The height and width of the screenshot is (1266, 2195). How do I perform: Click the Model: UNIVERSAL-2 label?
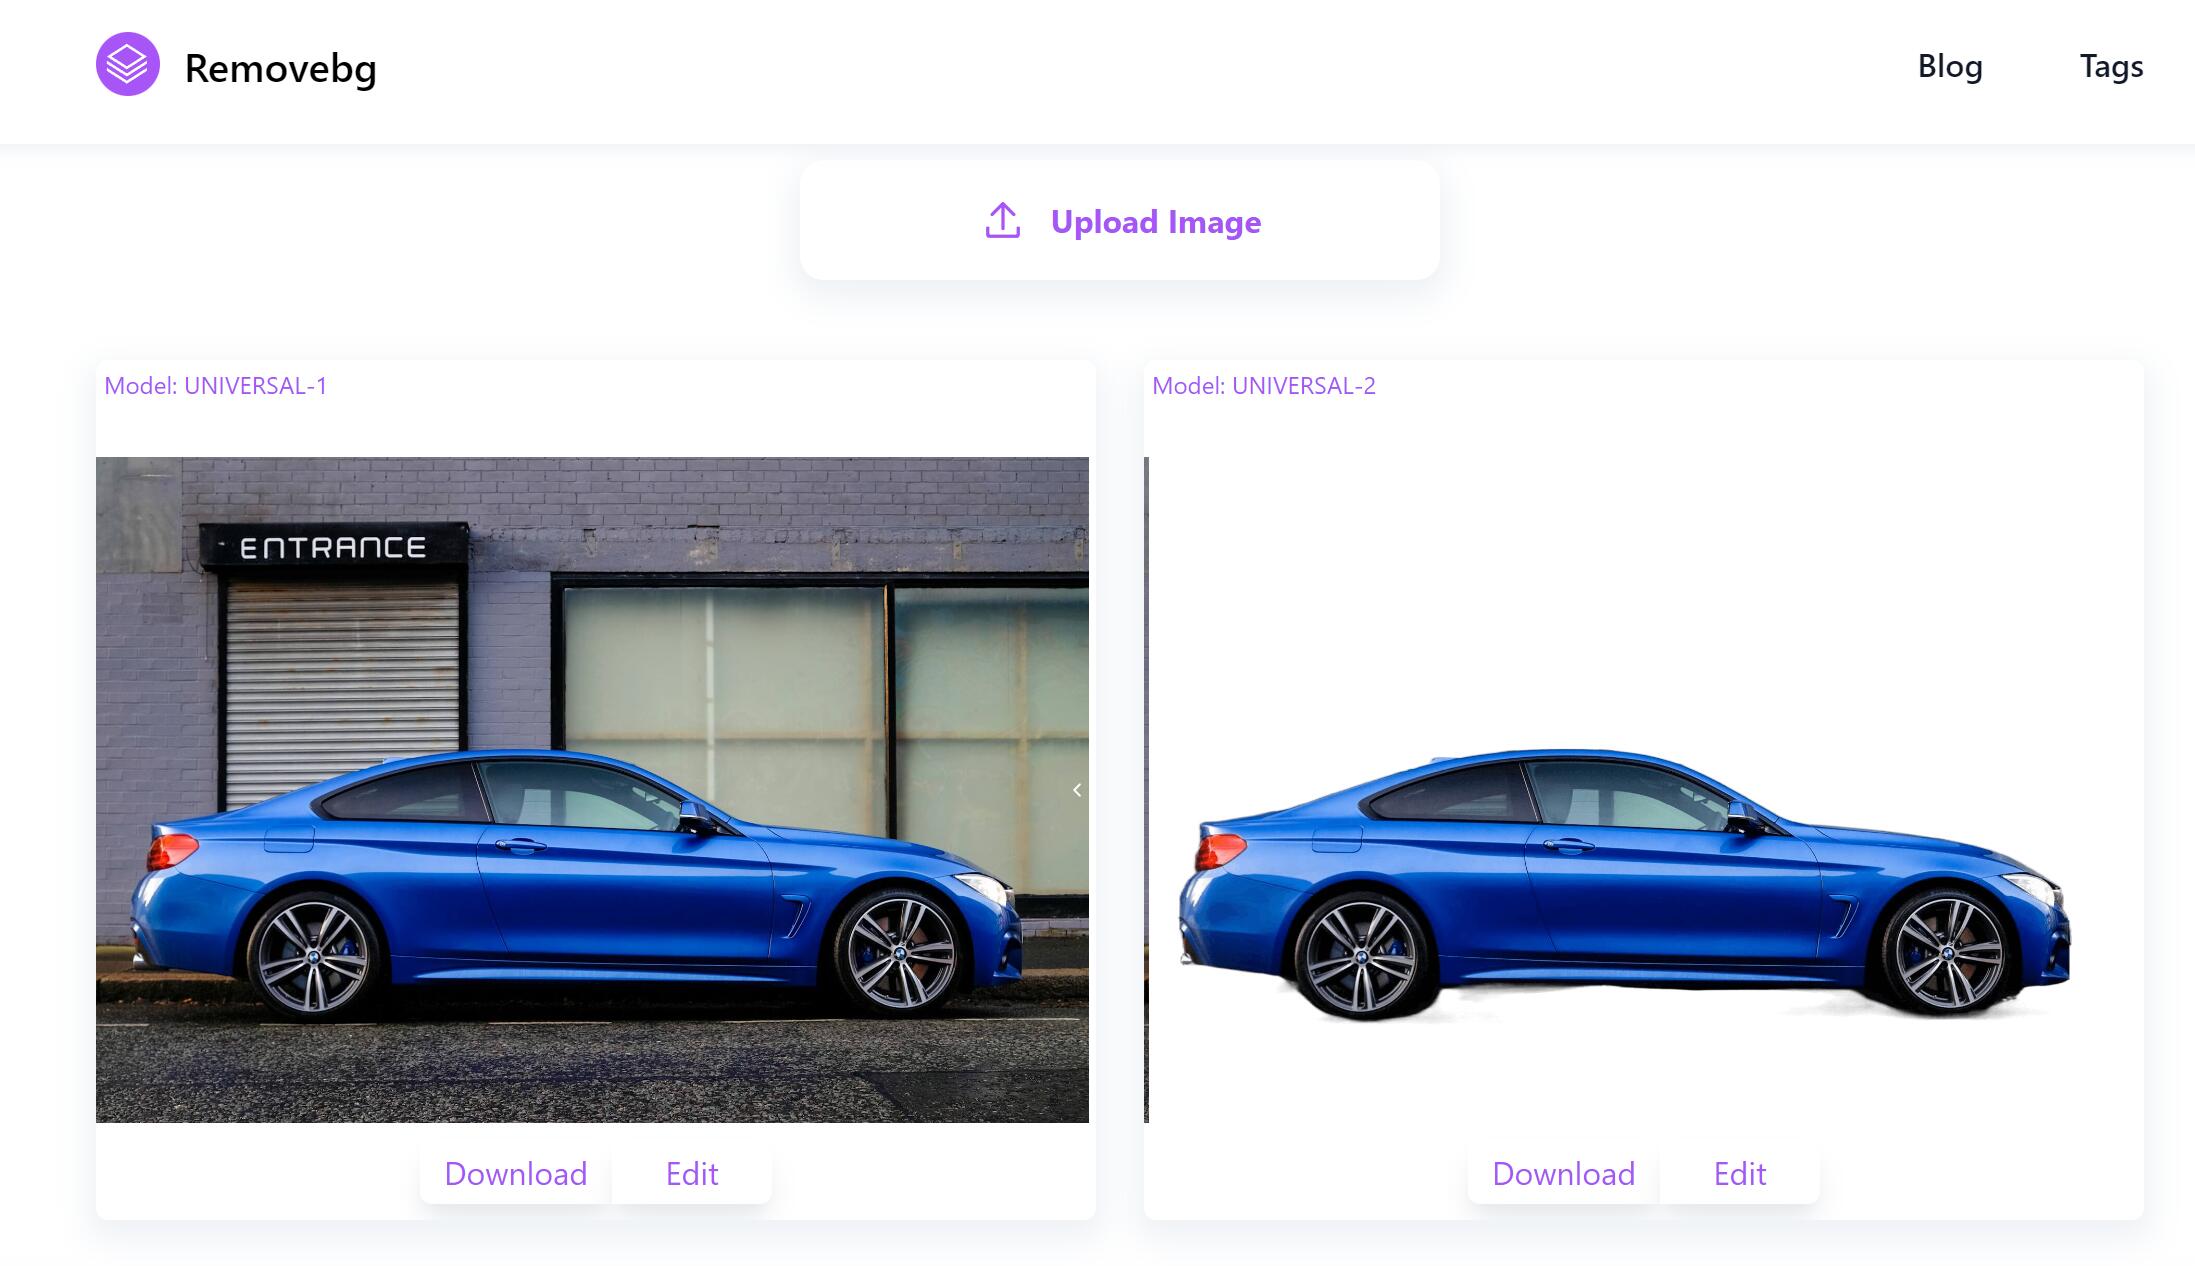click(x=1264, y=386)
